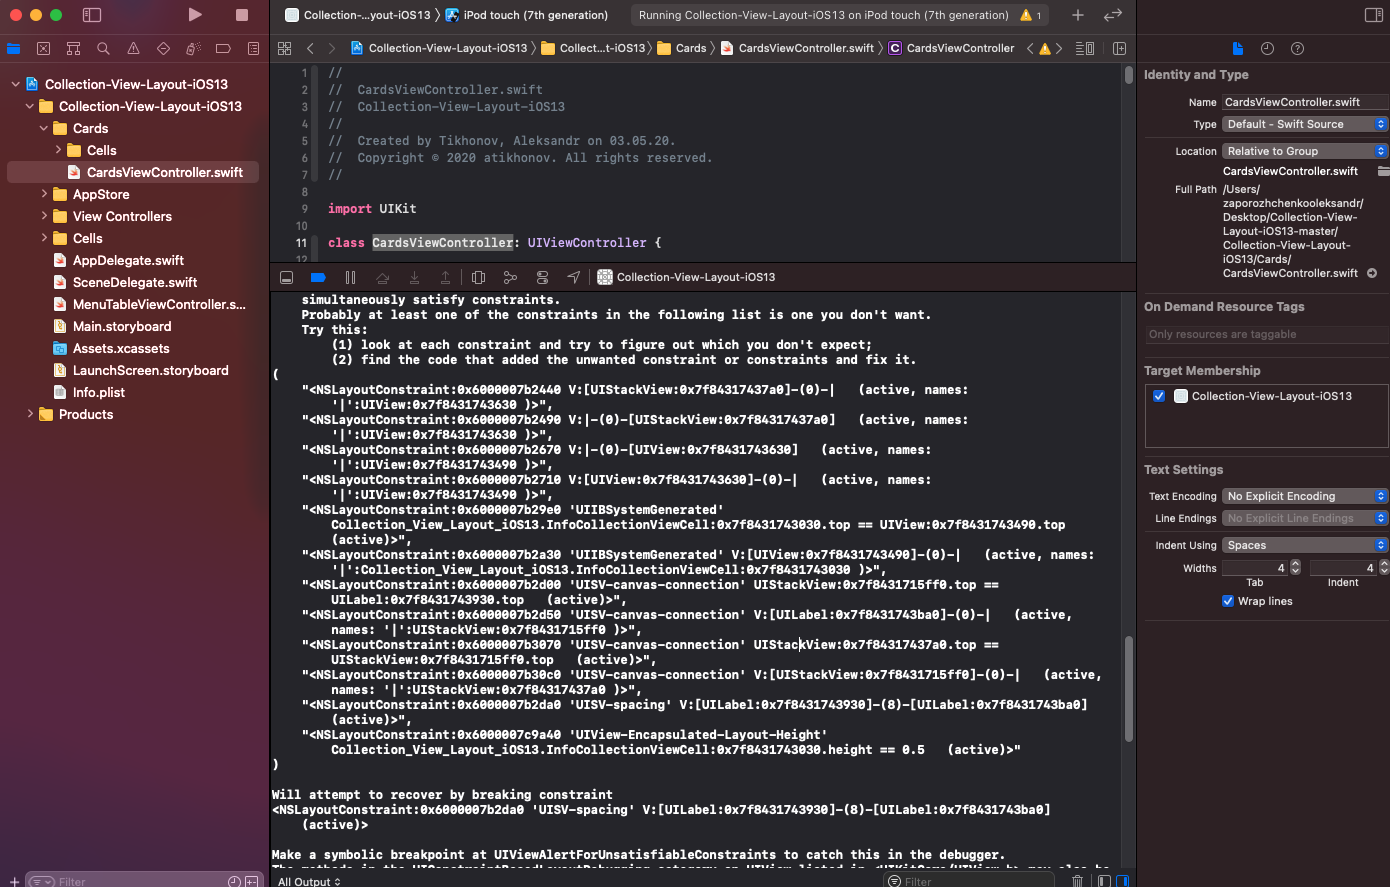This screenshot has width=1390, height=887.
Task: Open the editor options menu
Action: (1084, 48)
